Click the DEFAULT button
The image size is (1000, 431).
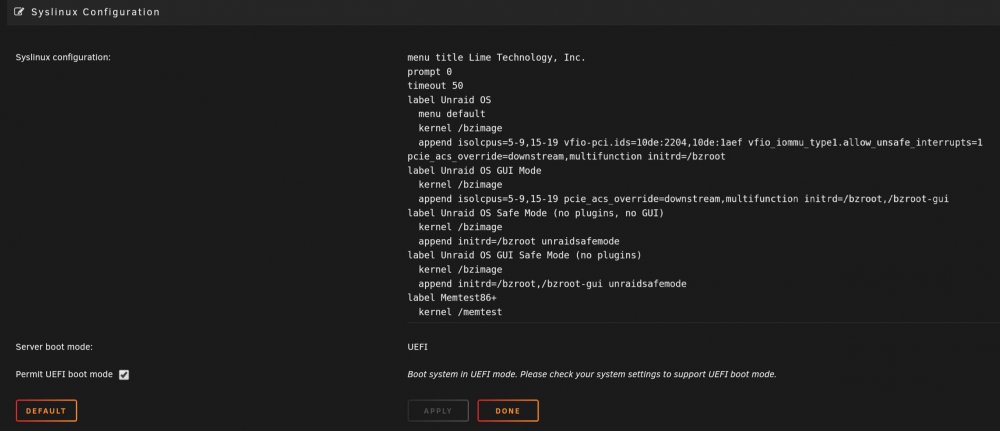point(46,411)
